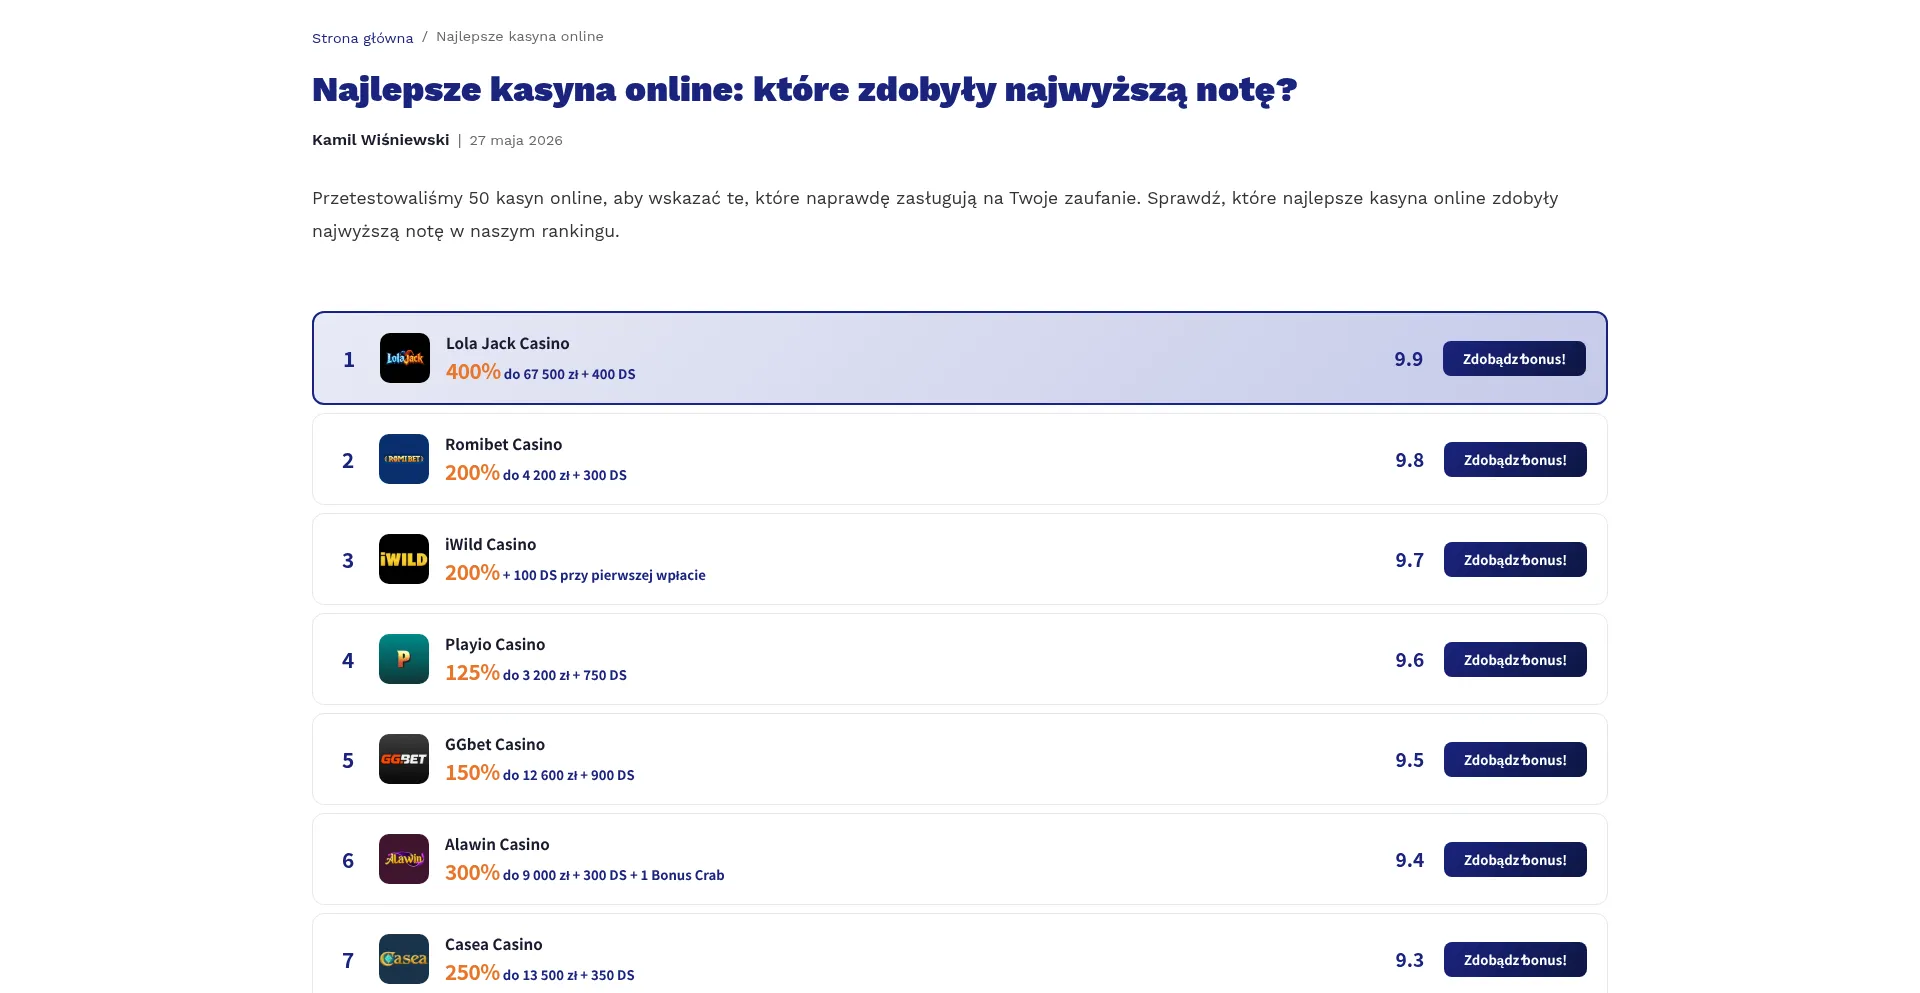The width and height of the screenshot is (1920, 993).
Task: Claim the bonus for Romibet Casino
Action: point(1515,460)
